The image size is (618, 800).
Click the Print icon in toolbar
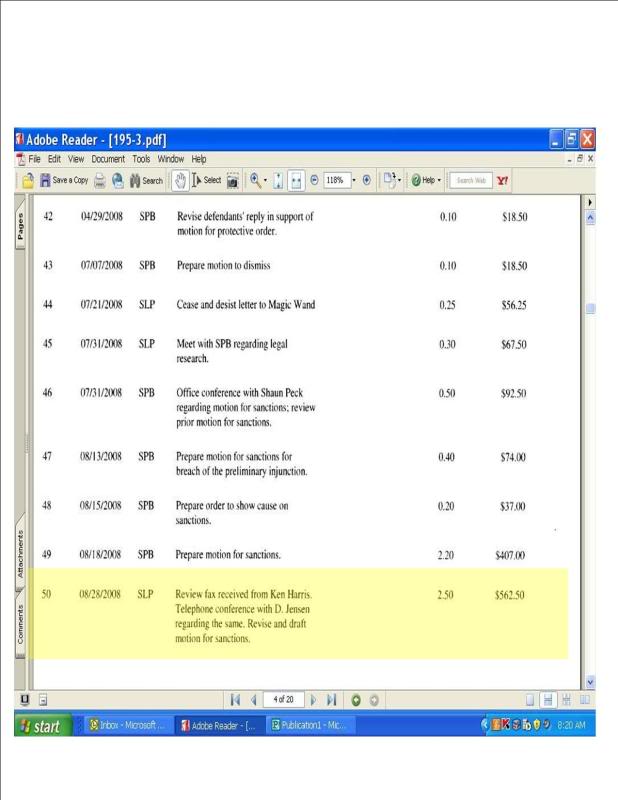[100, 181]
